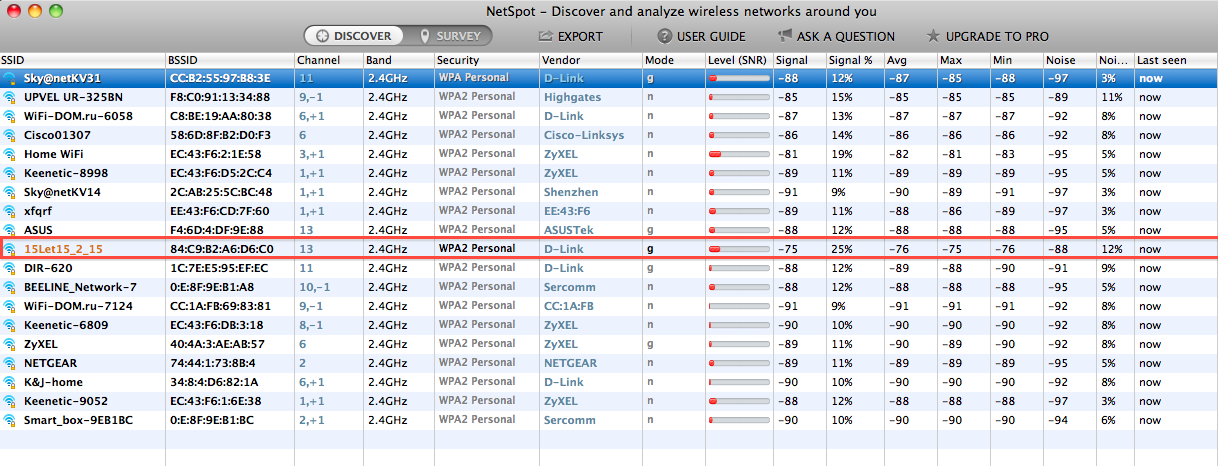
Task: Click BSSID CC:B2:55:97:88:3E
Action: (x=220, y=78)
